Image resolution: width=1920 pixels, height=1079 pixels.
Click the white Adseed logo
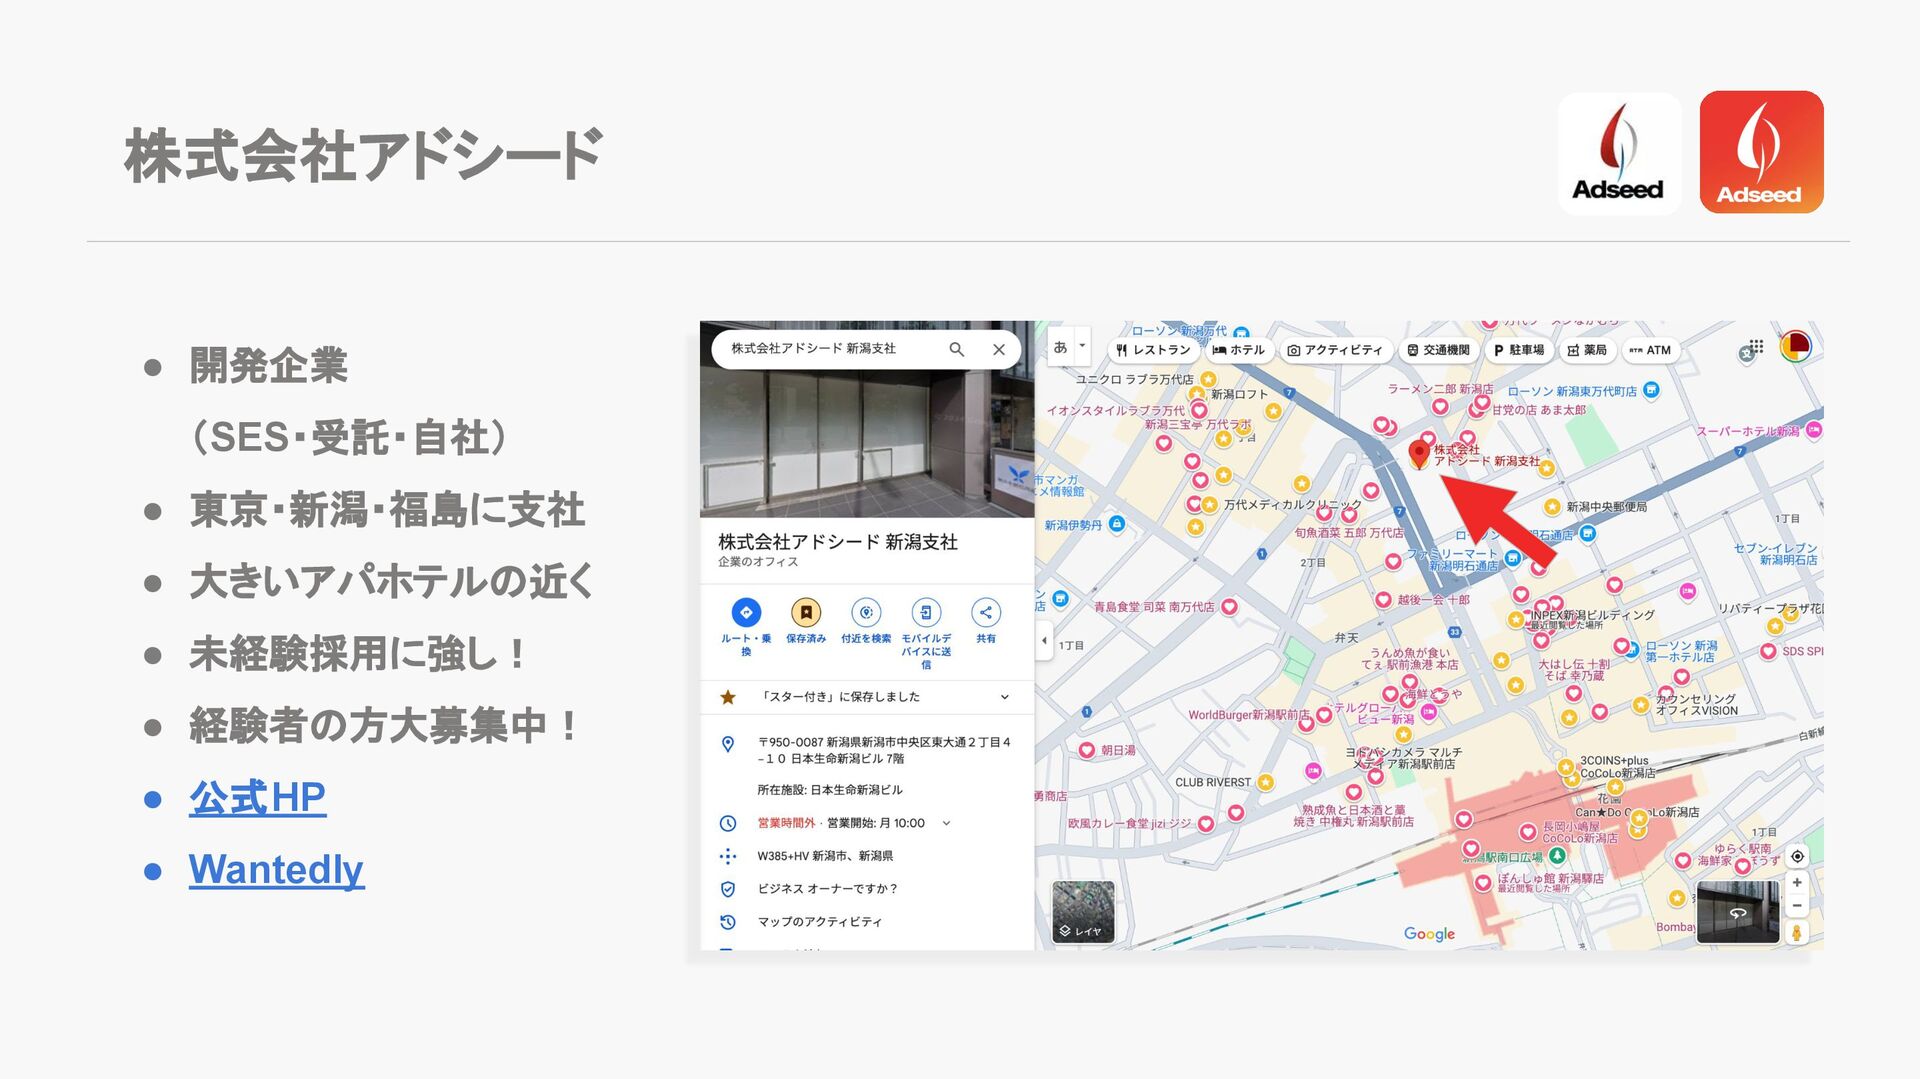[1619, 153]
